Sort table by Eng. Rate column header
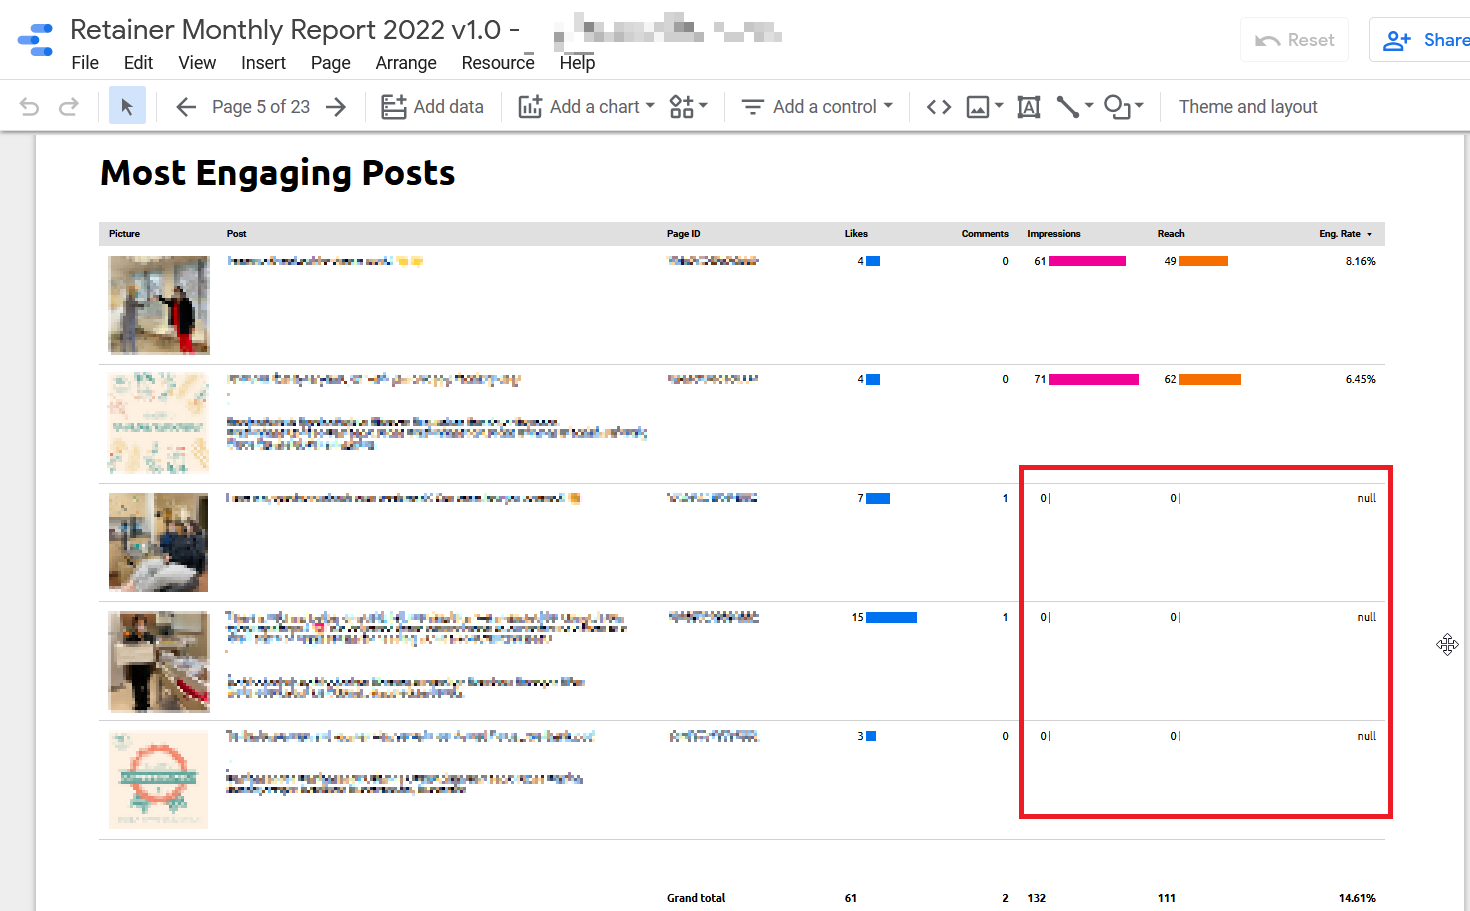1470x911 pixels. click(1340, 234)
